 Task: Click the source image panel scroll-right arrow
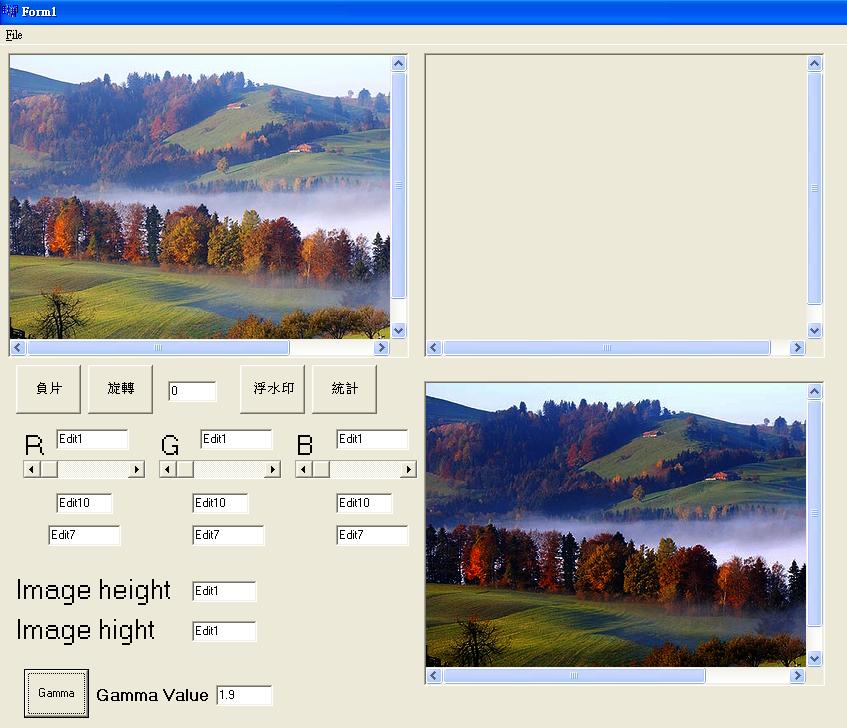381,347
